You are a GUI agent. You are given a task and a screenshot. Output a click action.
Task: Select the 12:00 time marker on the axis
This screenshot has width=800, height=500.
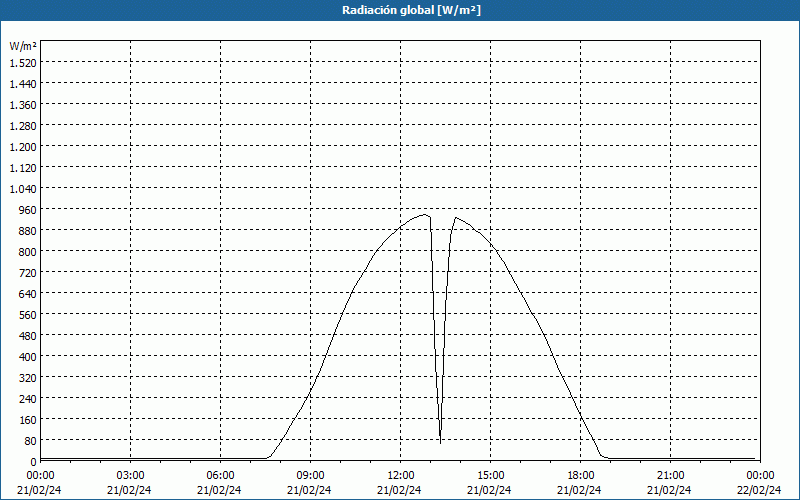[x=400, y=475]
